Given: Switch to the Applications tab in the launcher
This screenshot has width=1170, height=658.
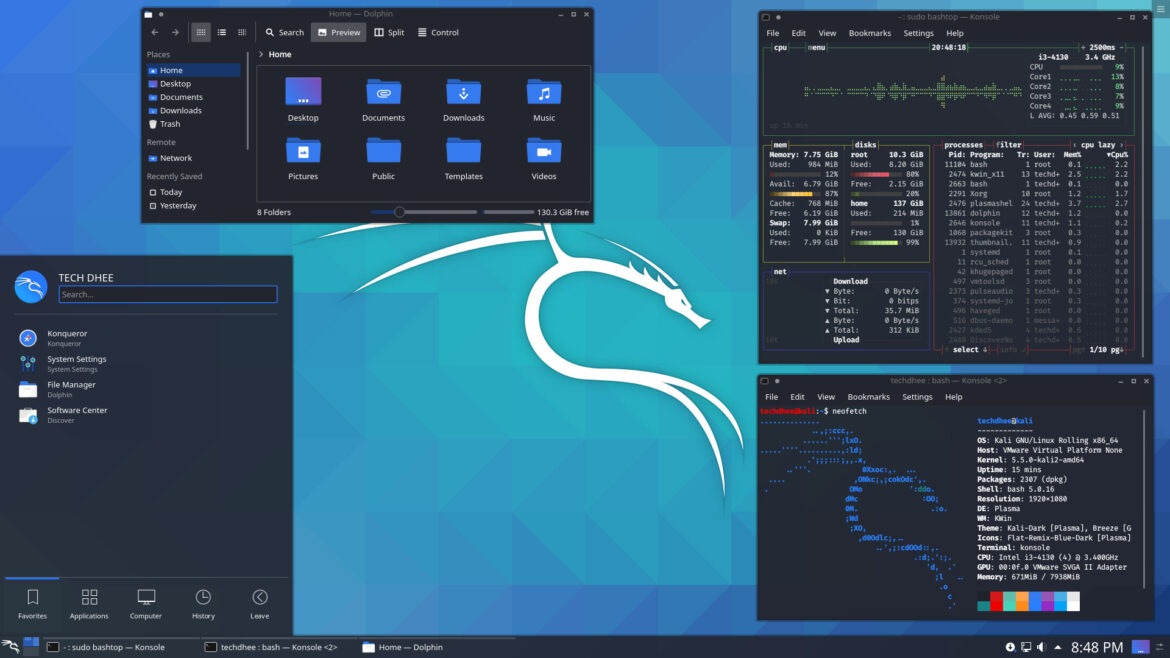Looking at the screenshot, I should (x=89, y=603).
